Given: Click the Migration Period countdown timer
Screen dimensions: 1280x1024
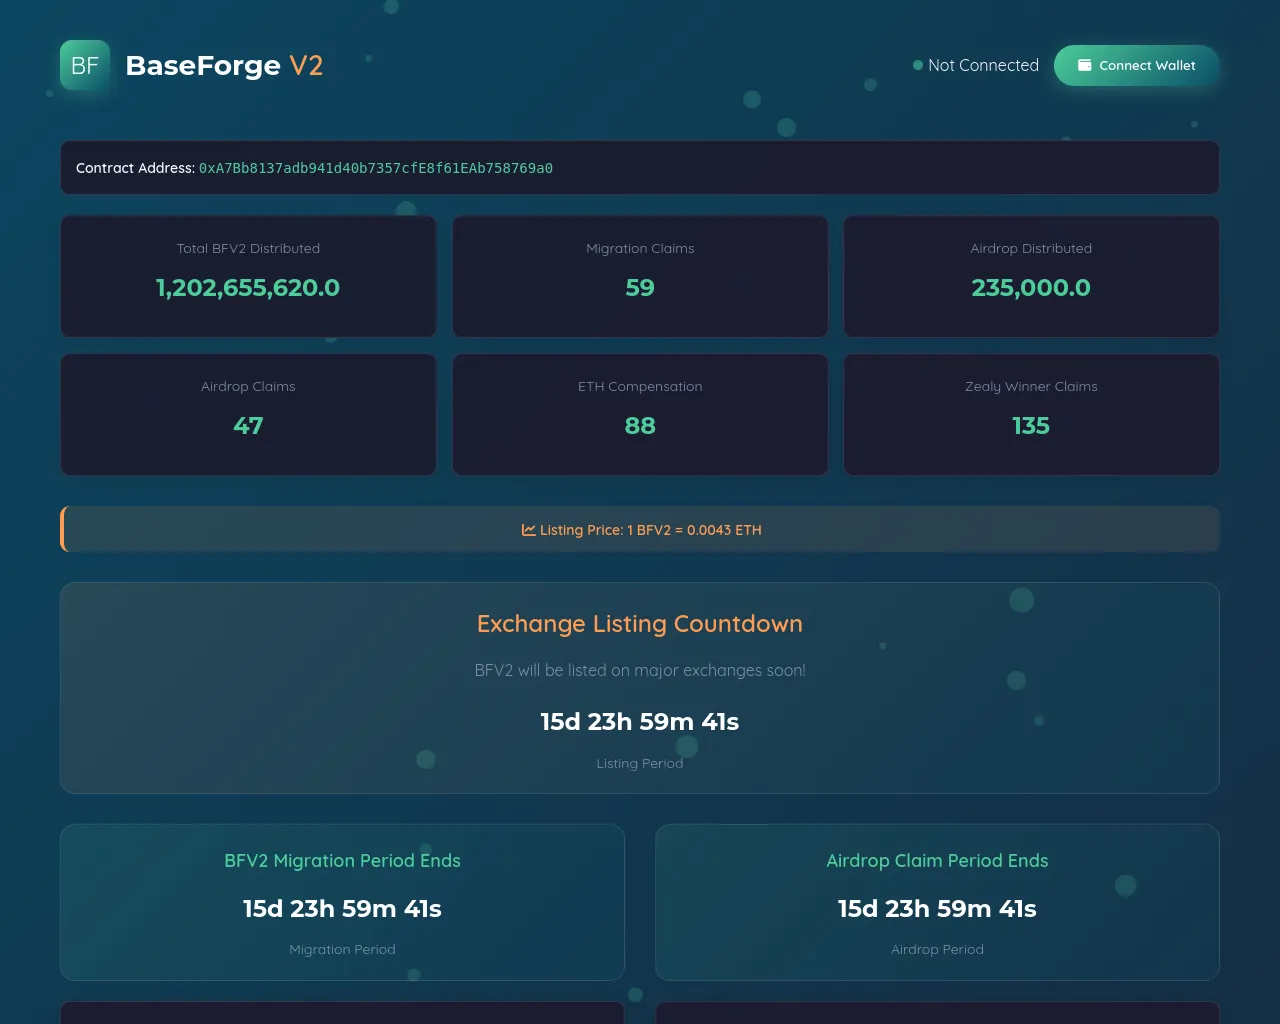Looking at the screenshot, I should [342, 909].
